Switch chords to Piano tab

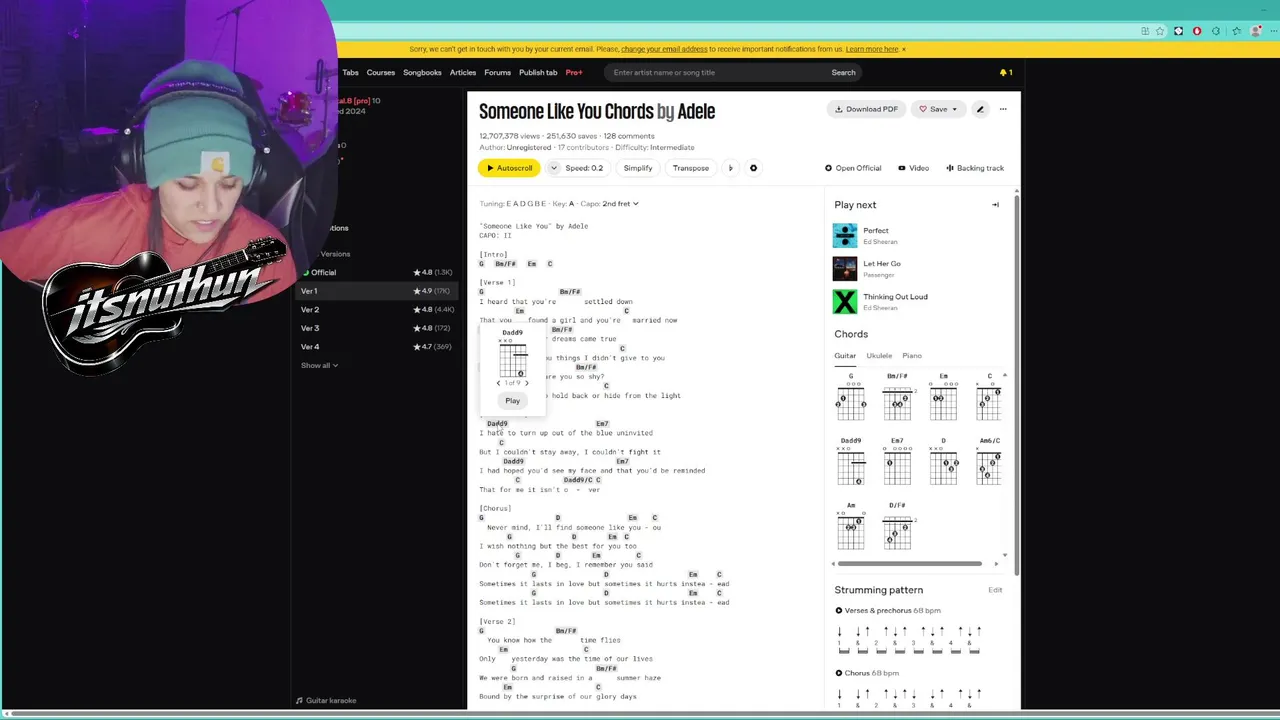click(x=912, y=356)
